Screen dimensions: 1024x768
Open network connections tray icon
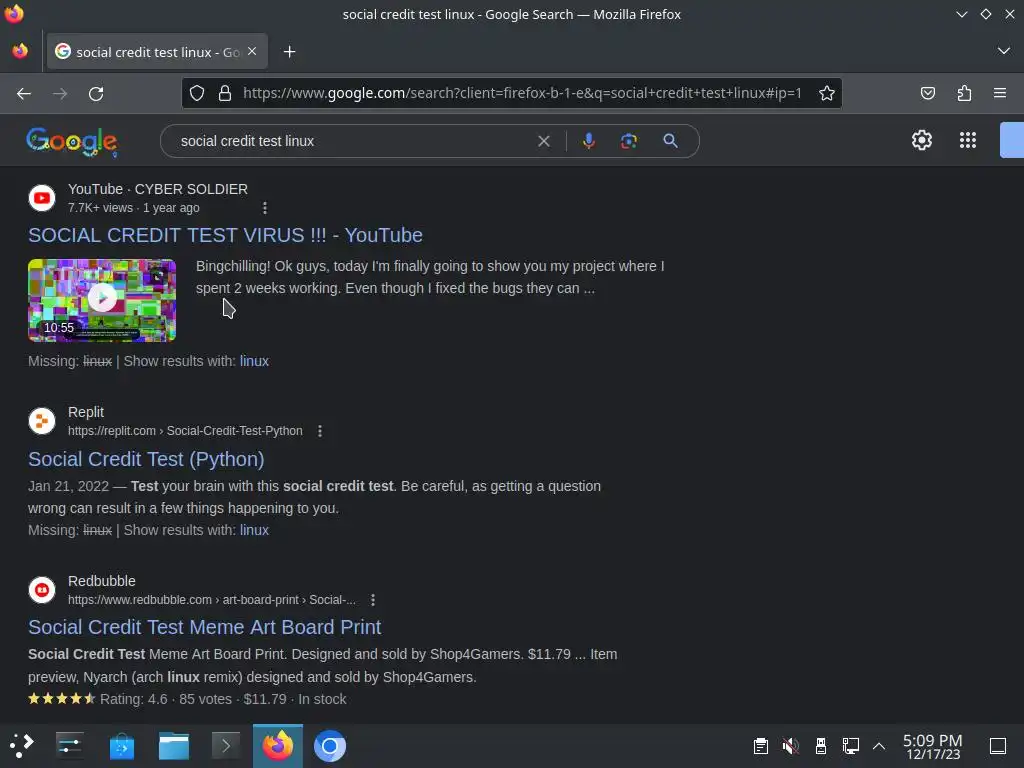850,746
